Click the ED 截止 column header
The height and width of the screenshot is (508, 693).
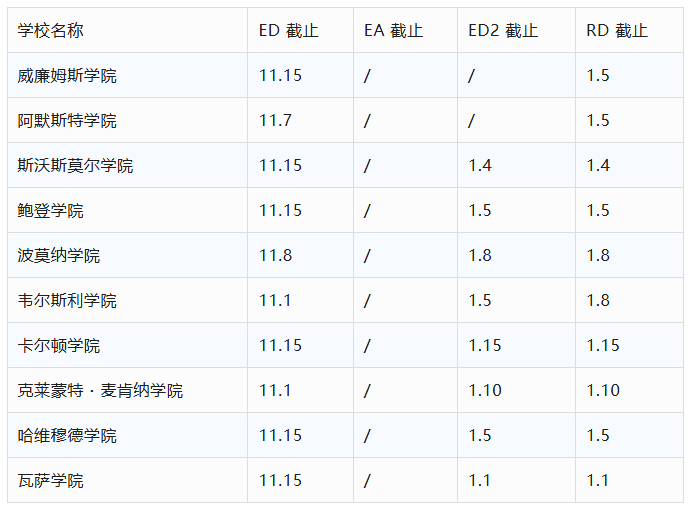coord(288,31)
